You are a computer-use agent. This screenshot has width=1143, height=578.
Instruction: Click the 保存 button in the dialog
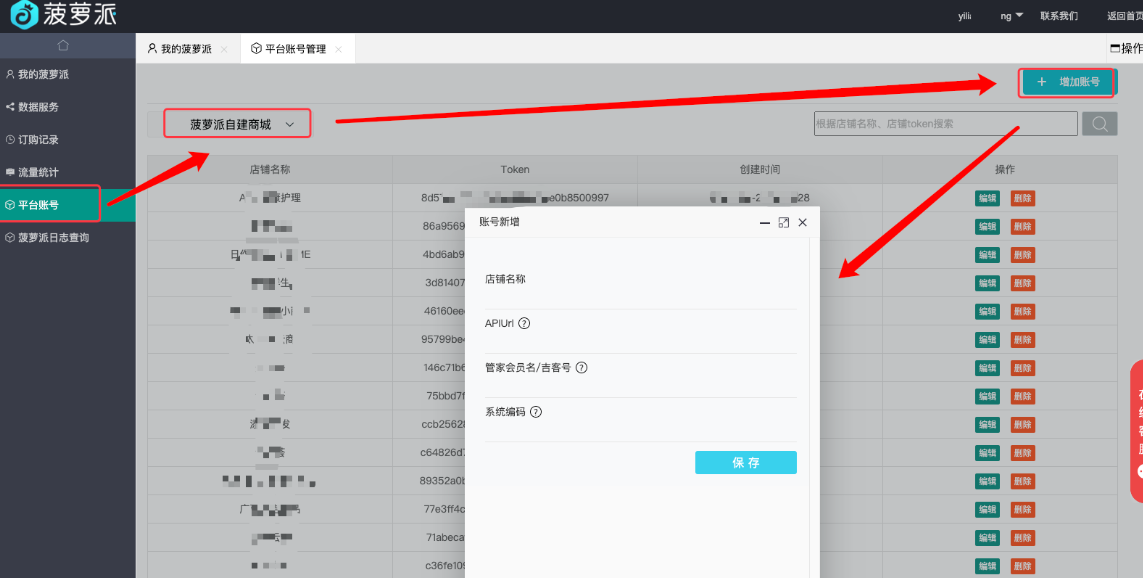[745, 462]
